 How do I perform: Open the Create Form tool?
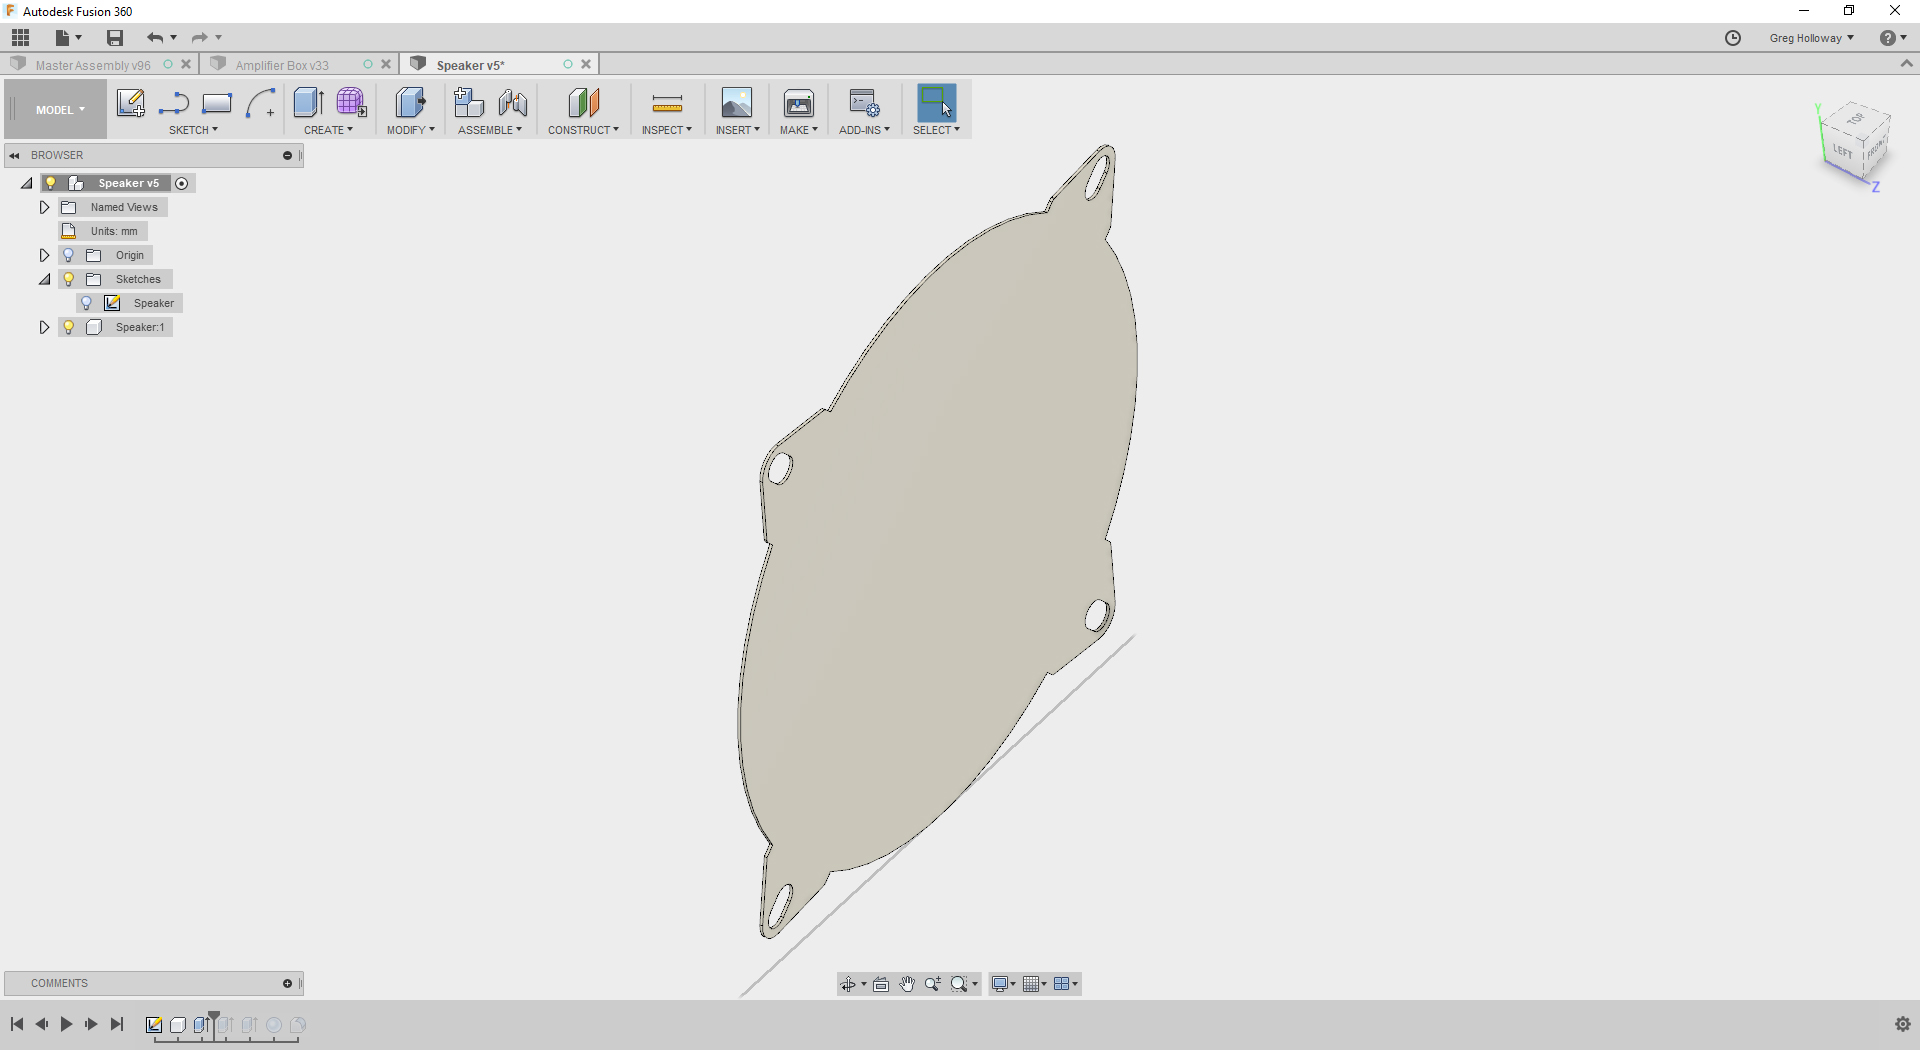pyautogui.click(x=351, y=103)
